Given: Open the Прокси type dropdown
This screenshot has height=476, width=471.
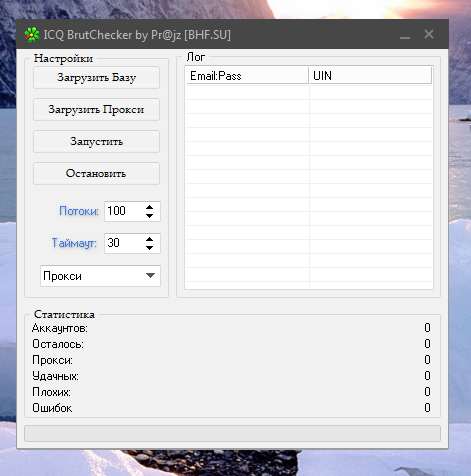Looking at the screenshot, I should tap(100, 276).
